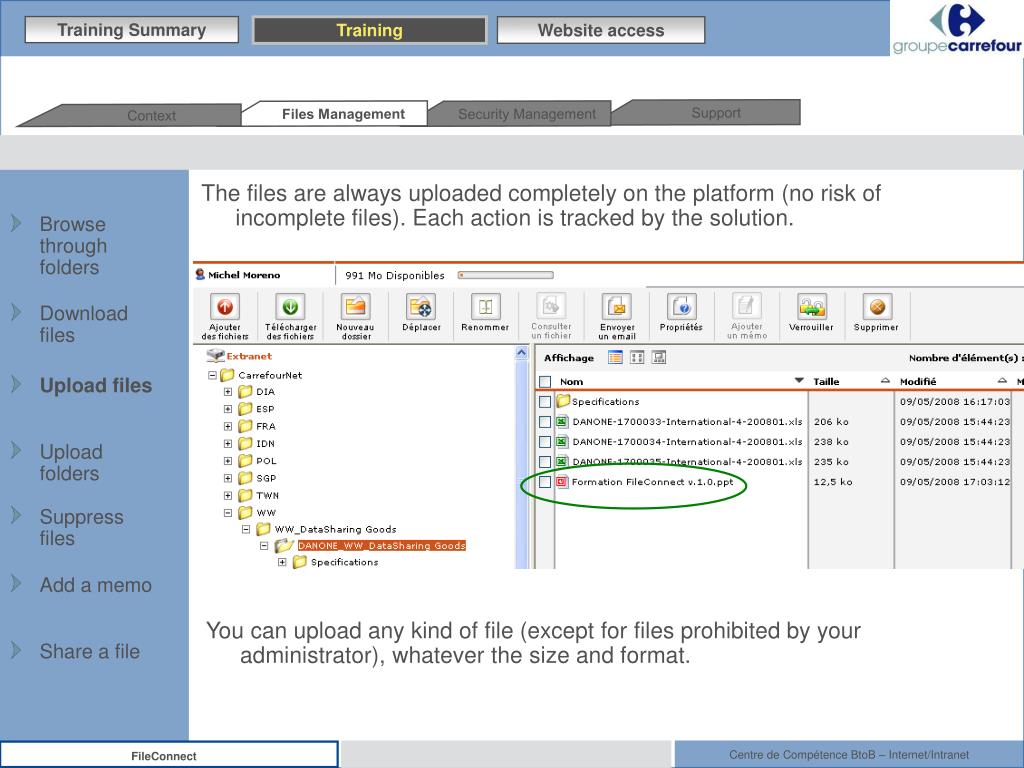Collapse the CarrefourNet tree node
The image size is (1024, 768).
tap(212, 375)
